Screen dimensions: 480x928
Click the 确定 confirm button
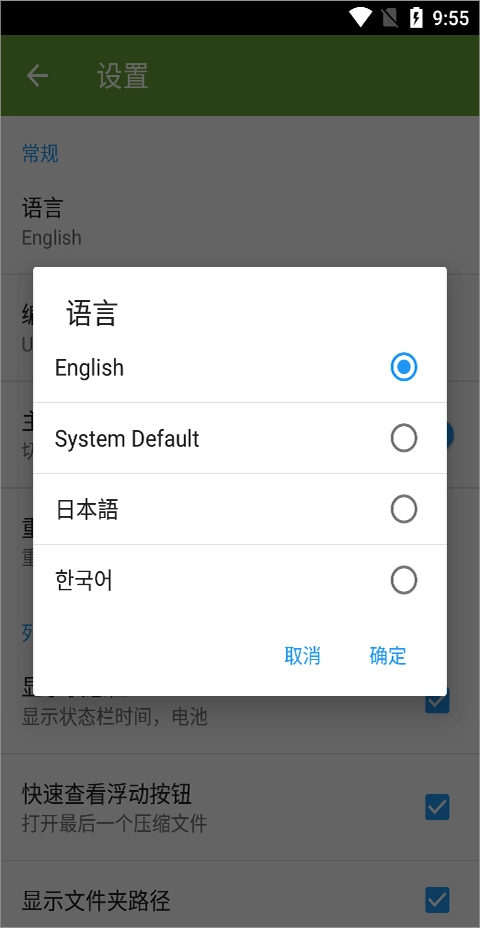tap(388, 656)
